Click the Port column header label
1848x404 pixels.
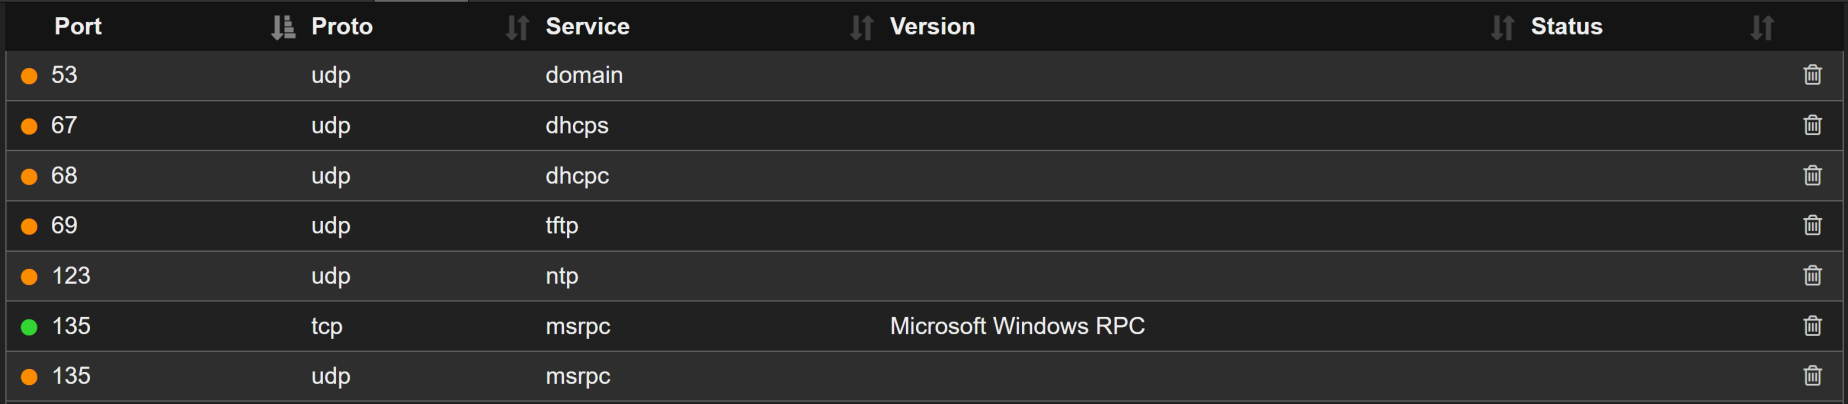tap(78, 27)
